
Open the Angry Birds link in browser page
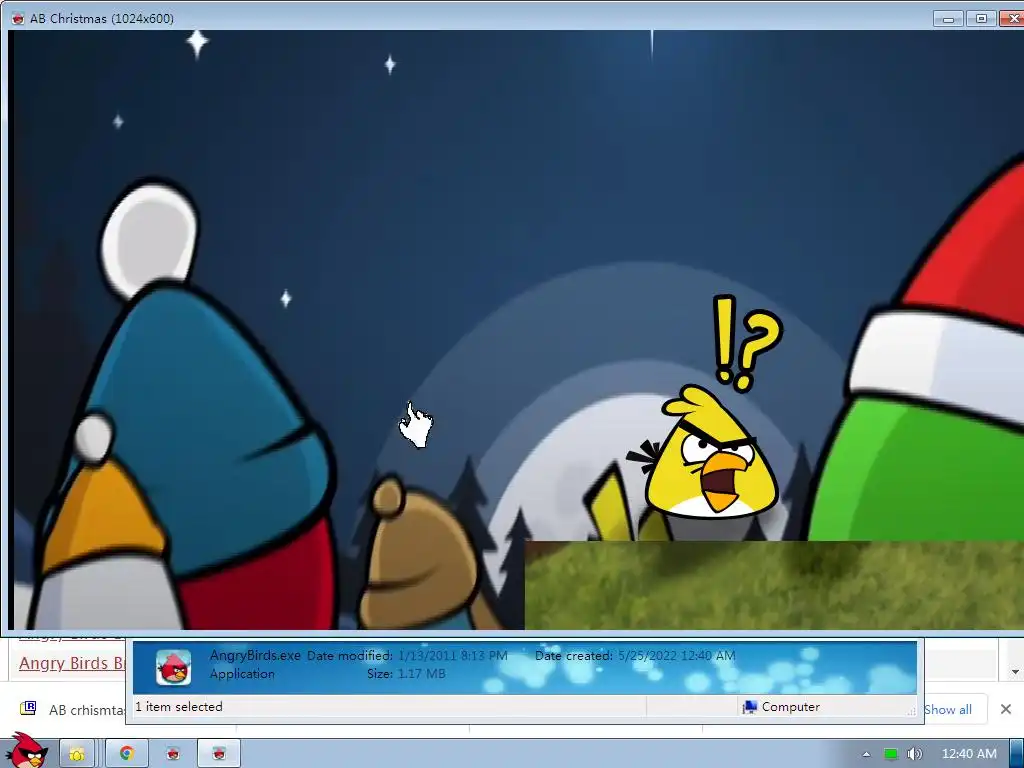72,663
